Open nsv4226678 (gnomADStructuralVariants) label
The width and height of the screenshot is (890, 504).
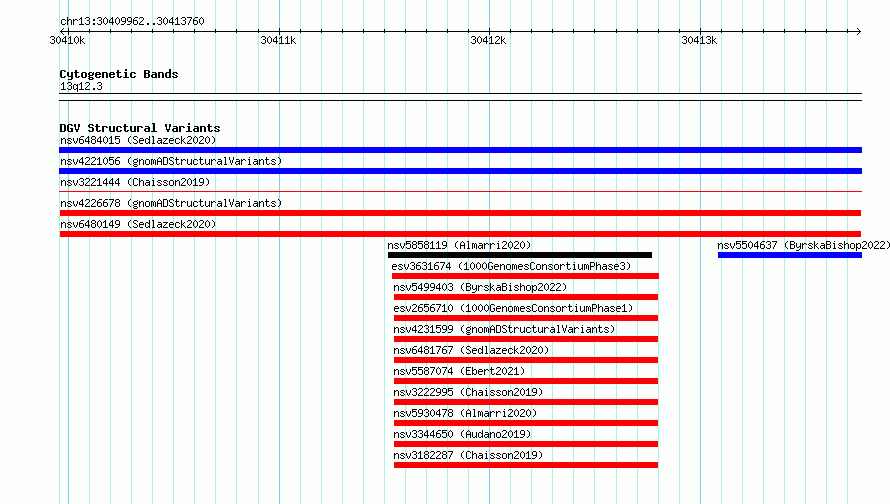coord(171,203)
